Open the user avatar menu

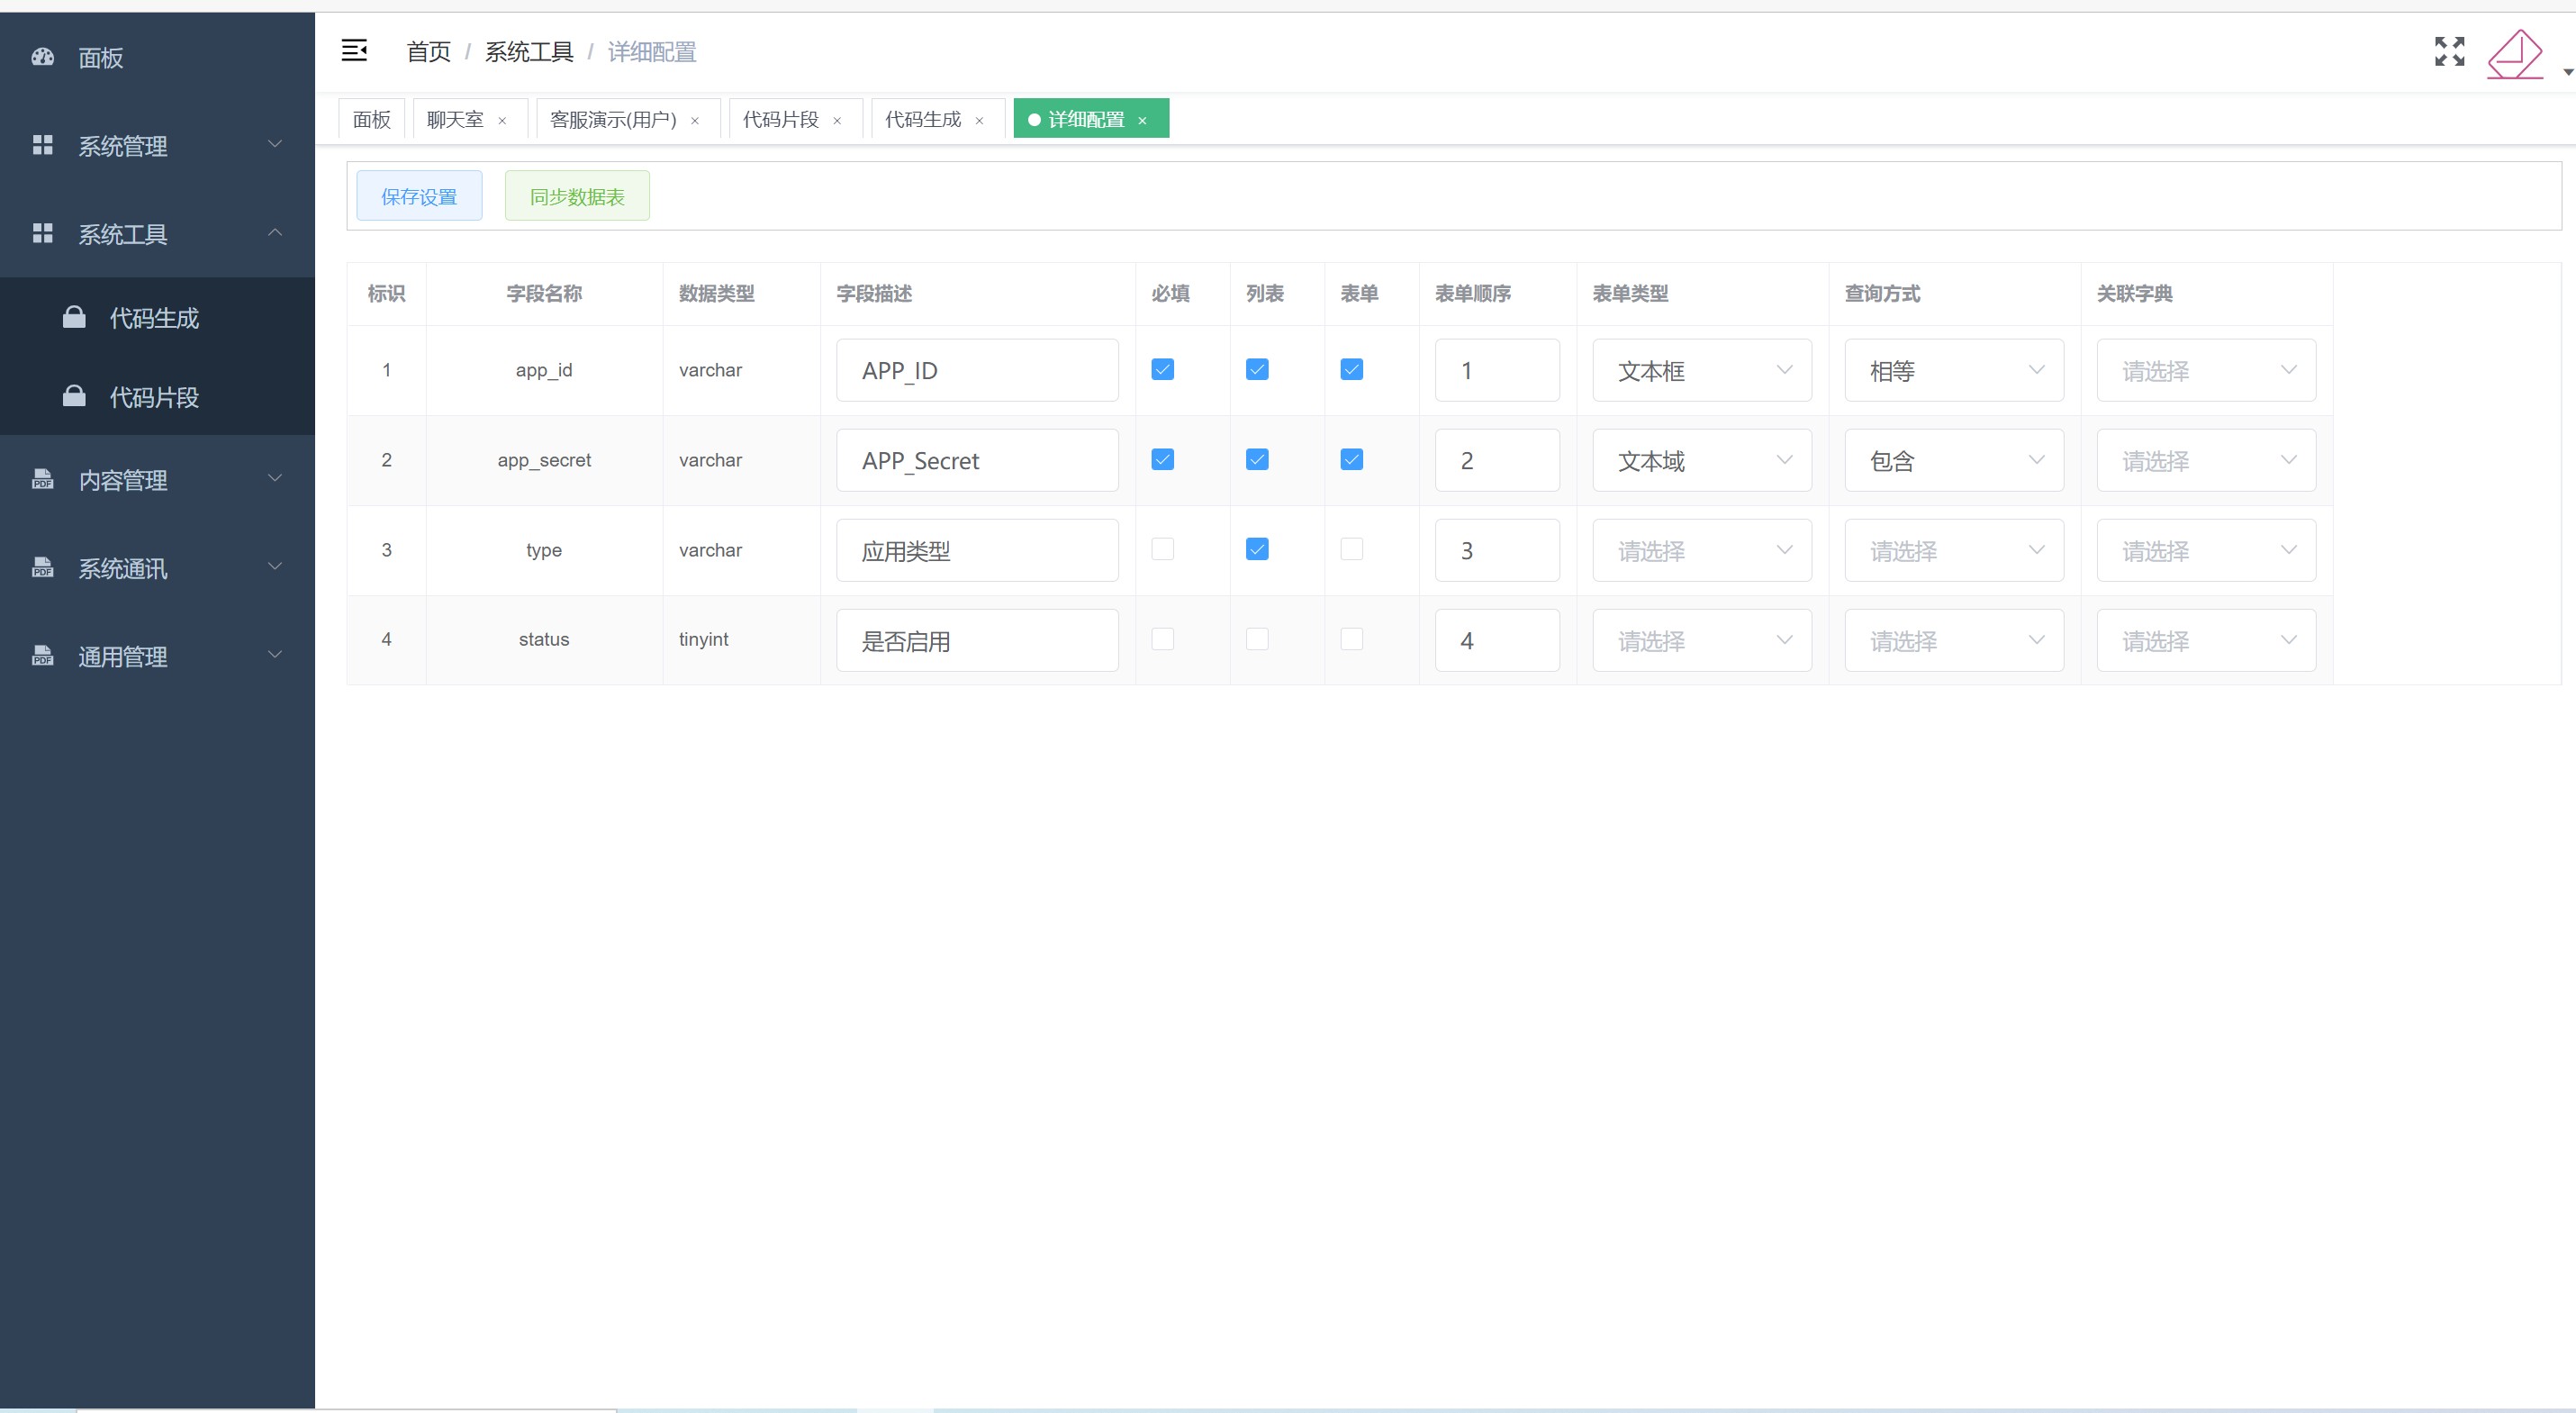click(x=2515, y=54)
